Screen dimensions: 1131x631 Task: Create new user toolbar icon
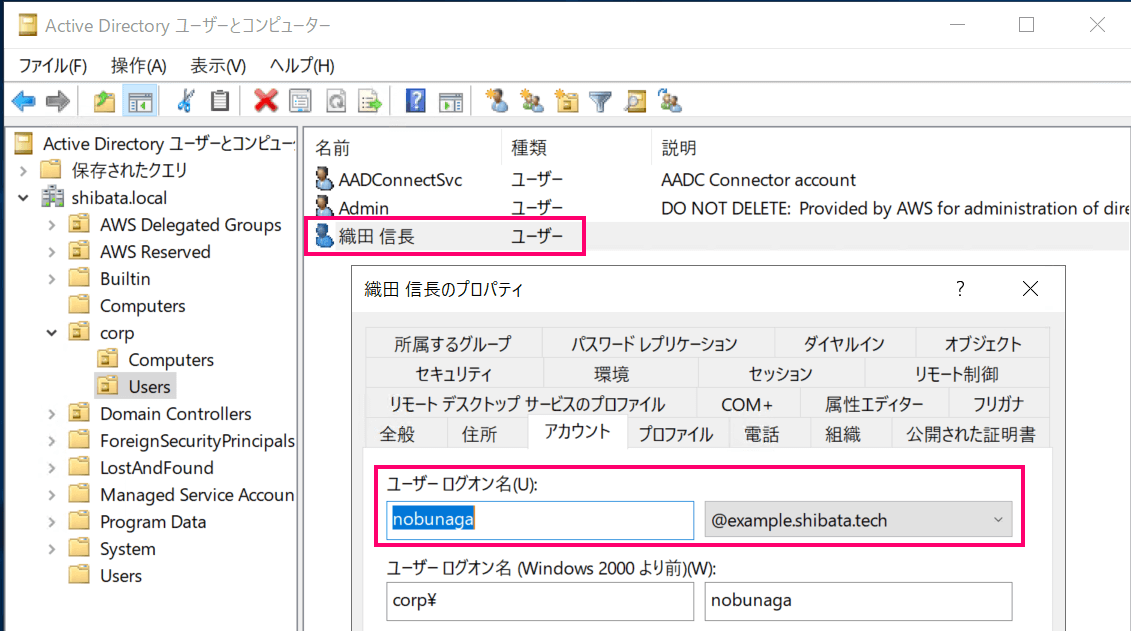[496, 101]
